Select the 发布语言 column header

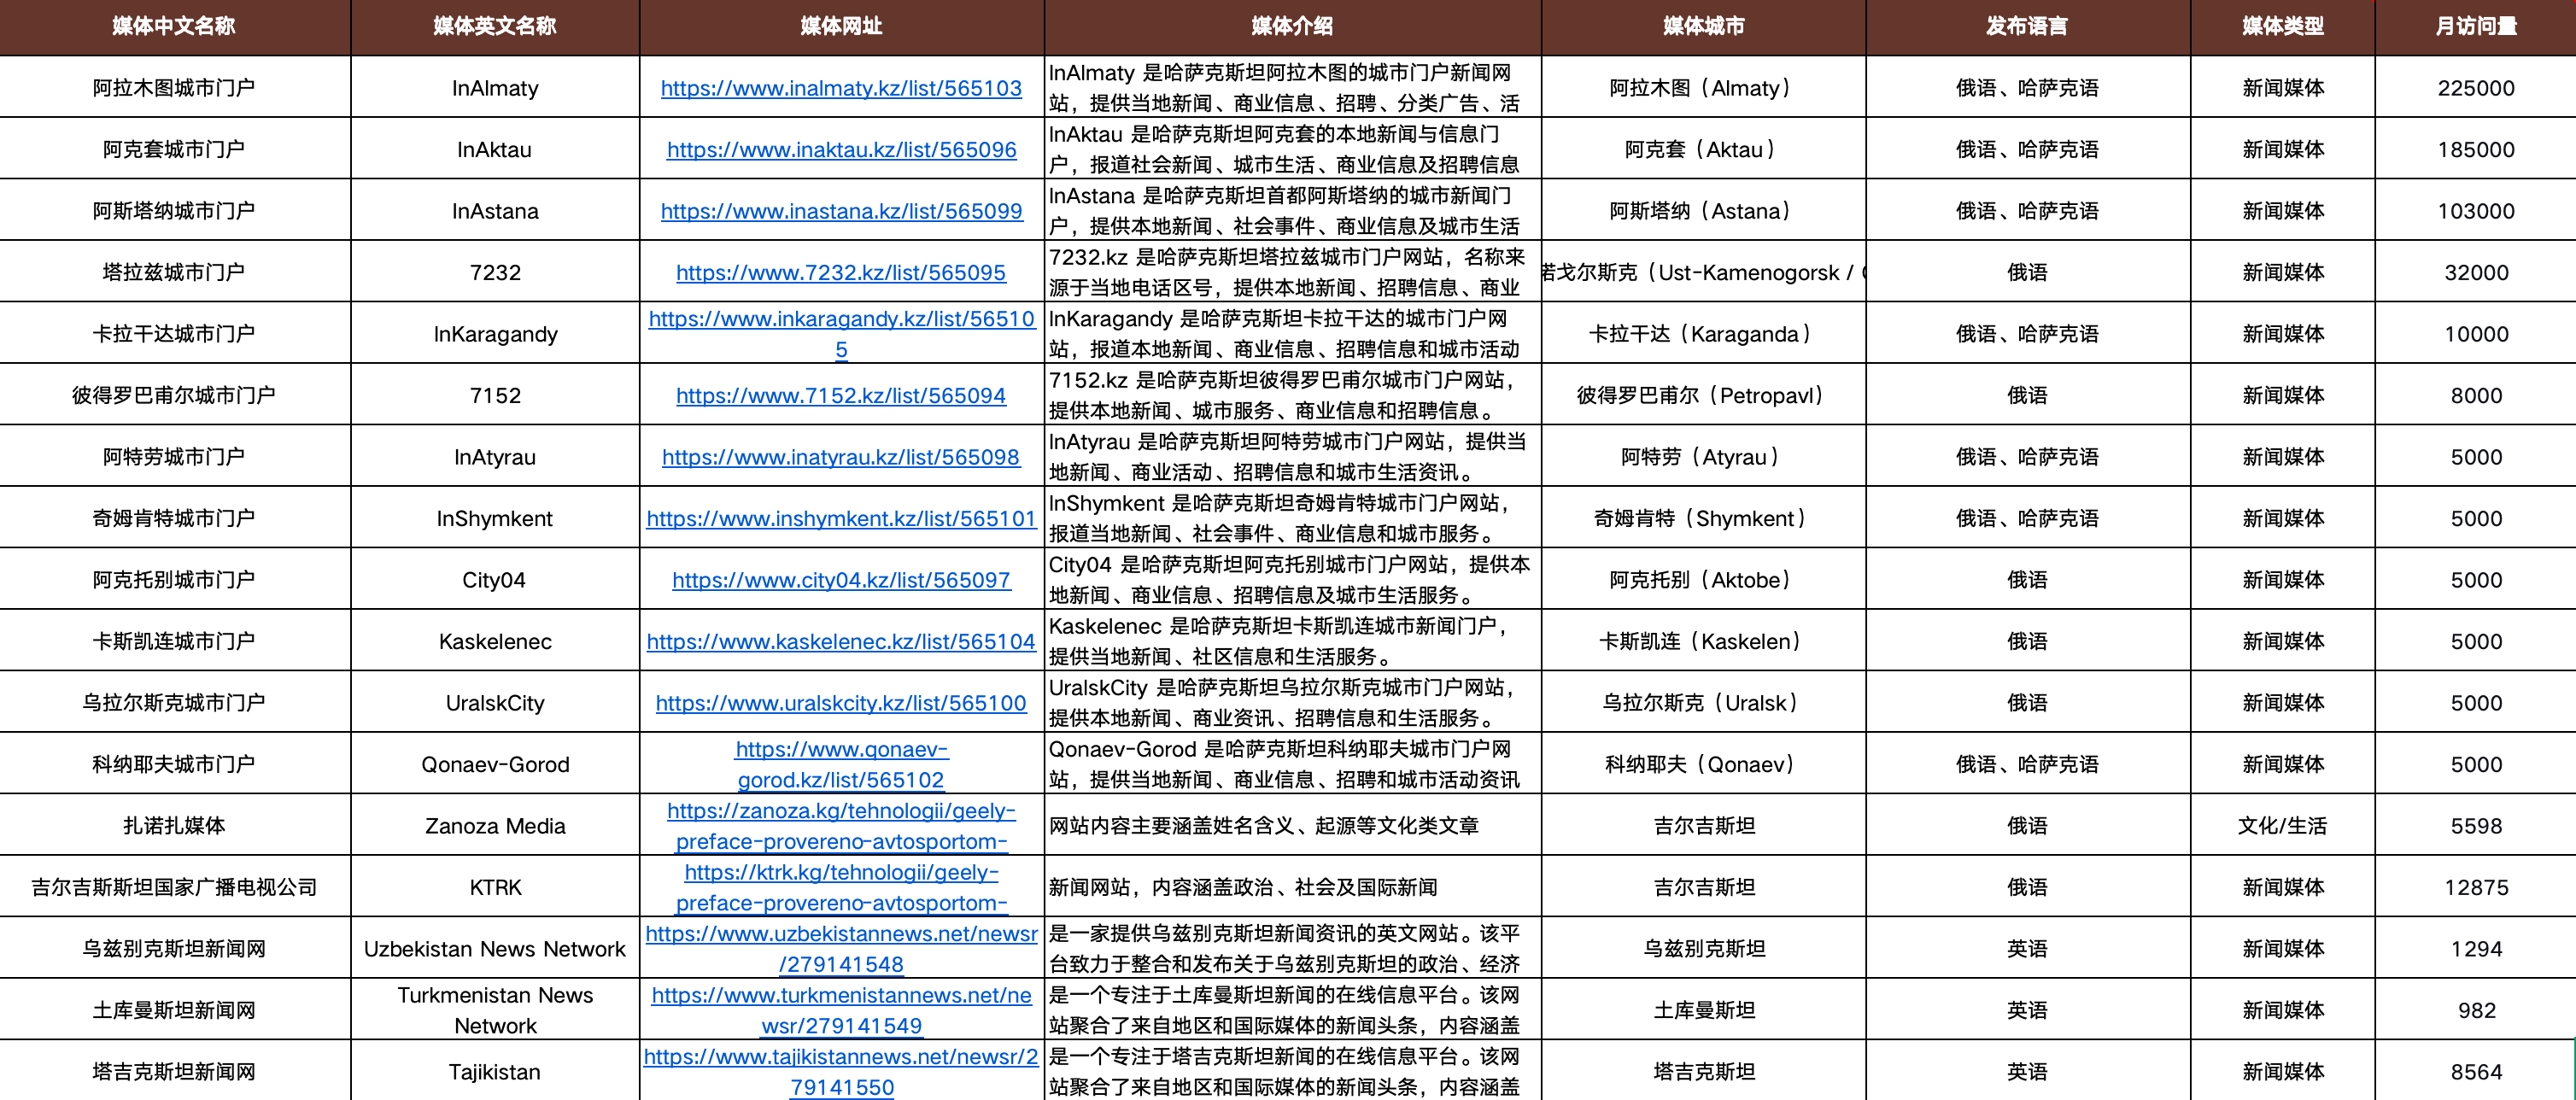click(2028, 27)
